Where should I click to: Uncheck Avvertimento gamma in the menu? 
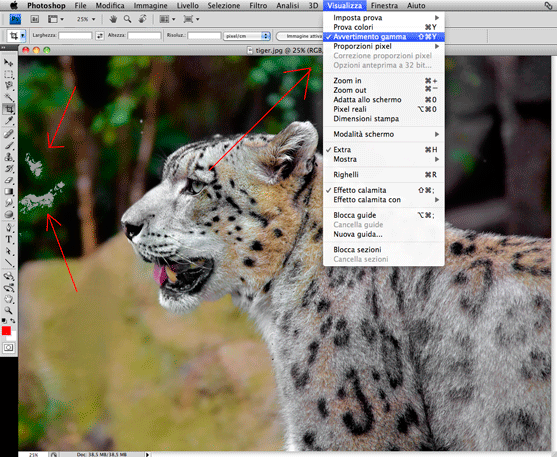(384, 37)
